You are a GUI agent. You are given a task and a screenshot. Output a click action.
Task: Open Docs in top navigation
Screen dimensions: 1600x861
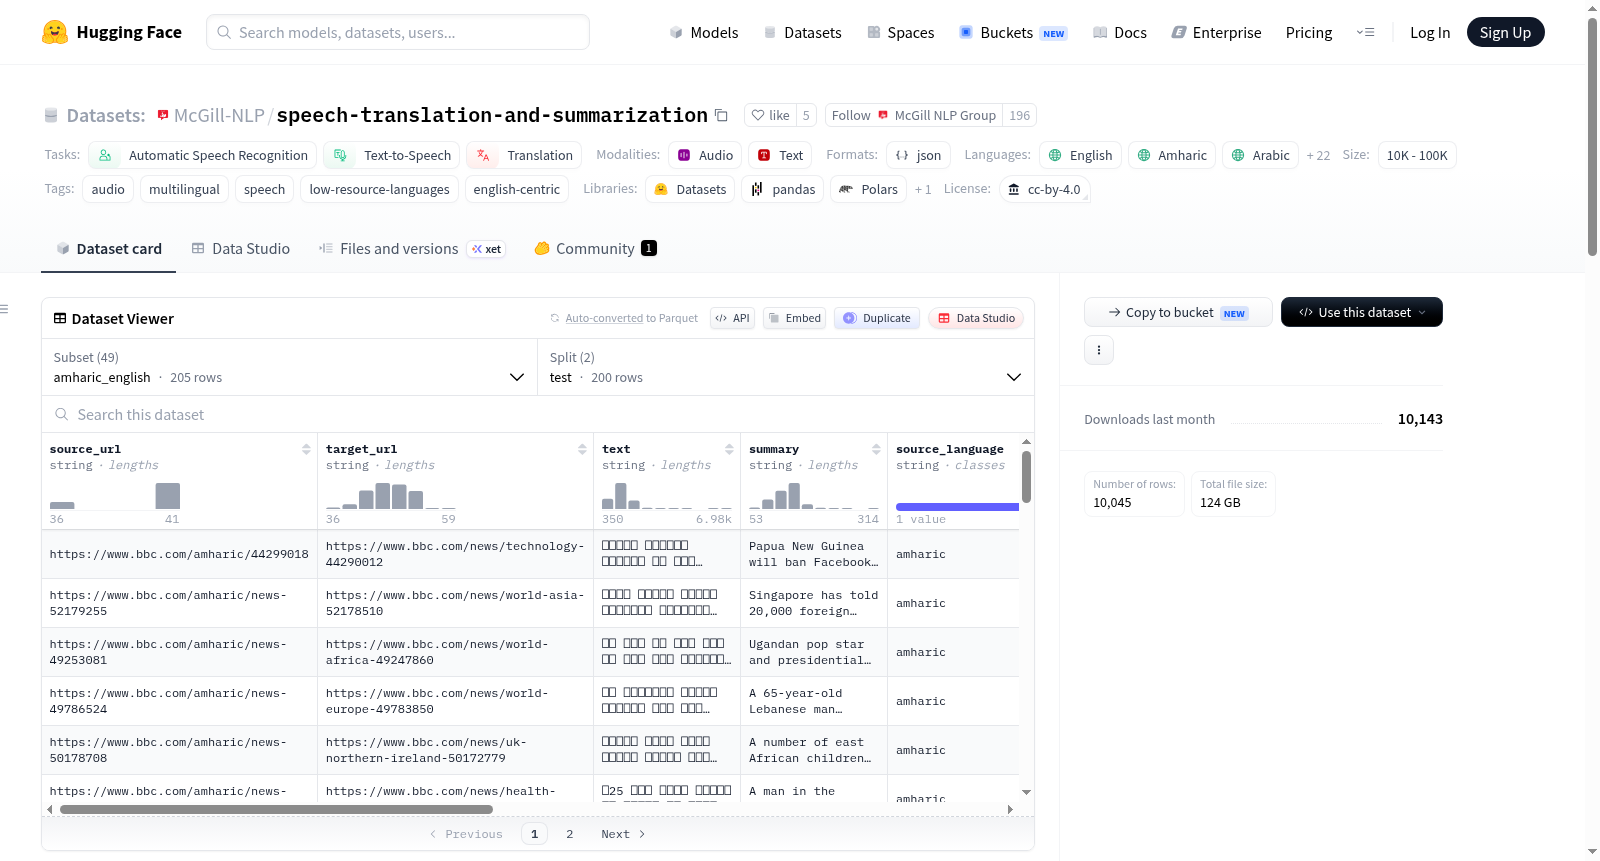pyautogui.click(x=1119, y=32)
